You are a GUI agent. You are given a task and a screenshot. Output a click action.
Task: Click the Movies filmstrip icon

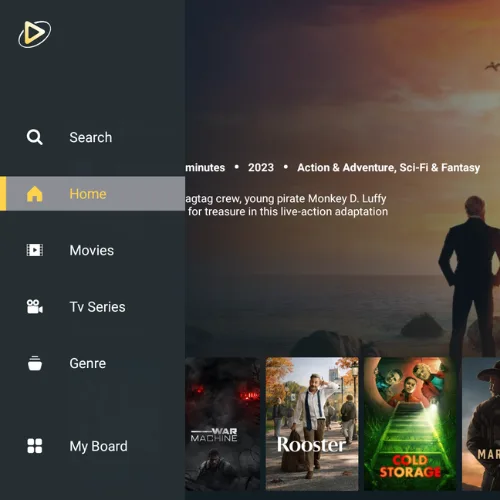[35, 250]
